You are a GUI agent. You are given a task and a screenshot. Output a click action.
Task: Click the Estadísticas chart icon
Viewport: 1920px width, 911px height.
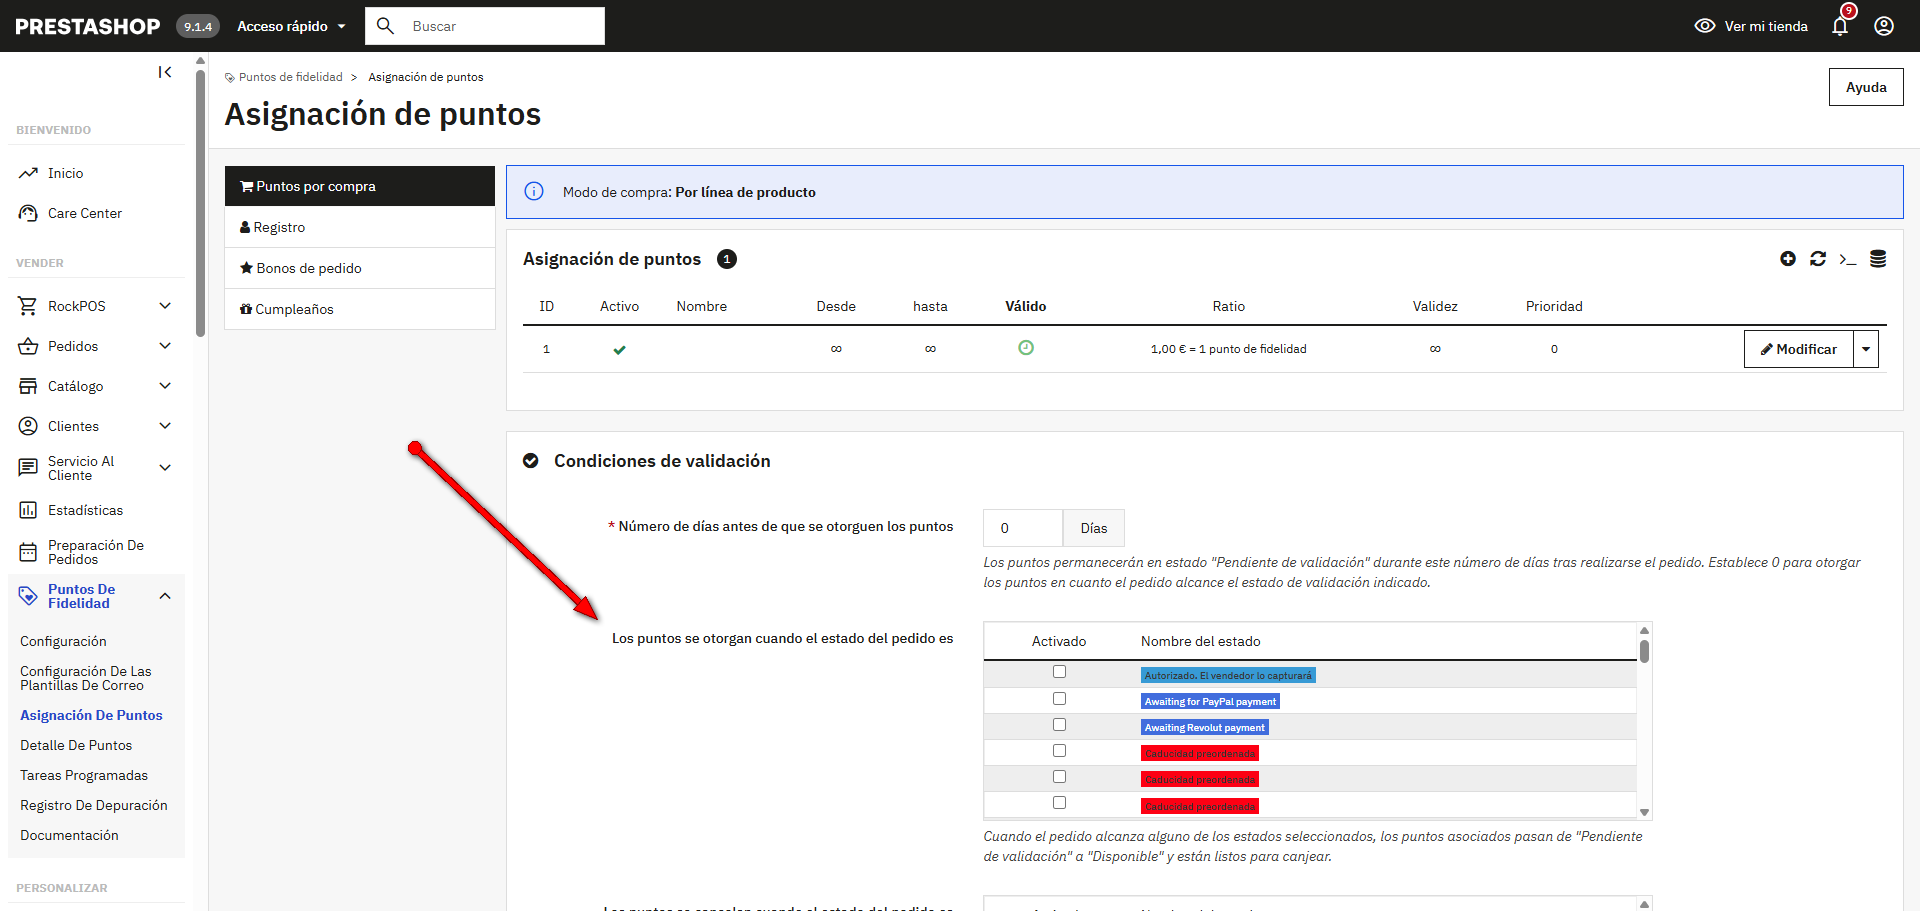[28, 510]
